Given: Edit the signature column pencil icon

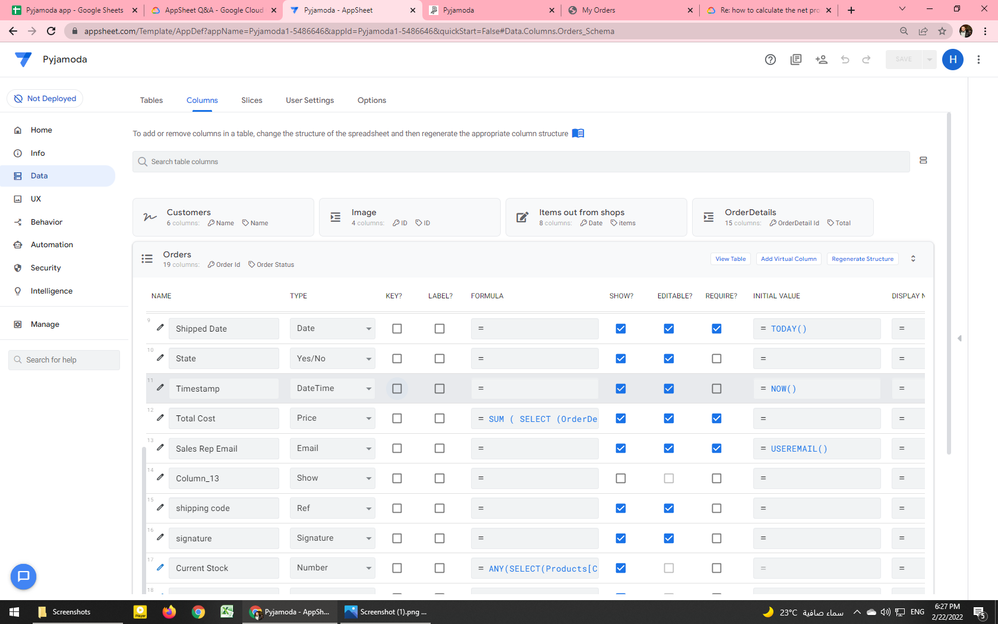Looking at the screenshot, I should click(x=160, y=537).
